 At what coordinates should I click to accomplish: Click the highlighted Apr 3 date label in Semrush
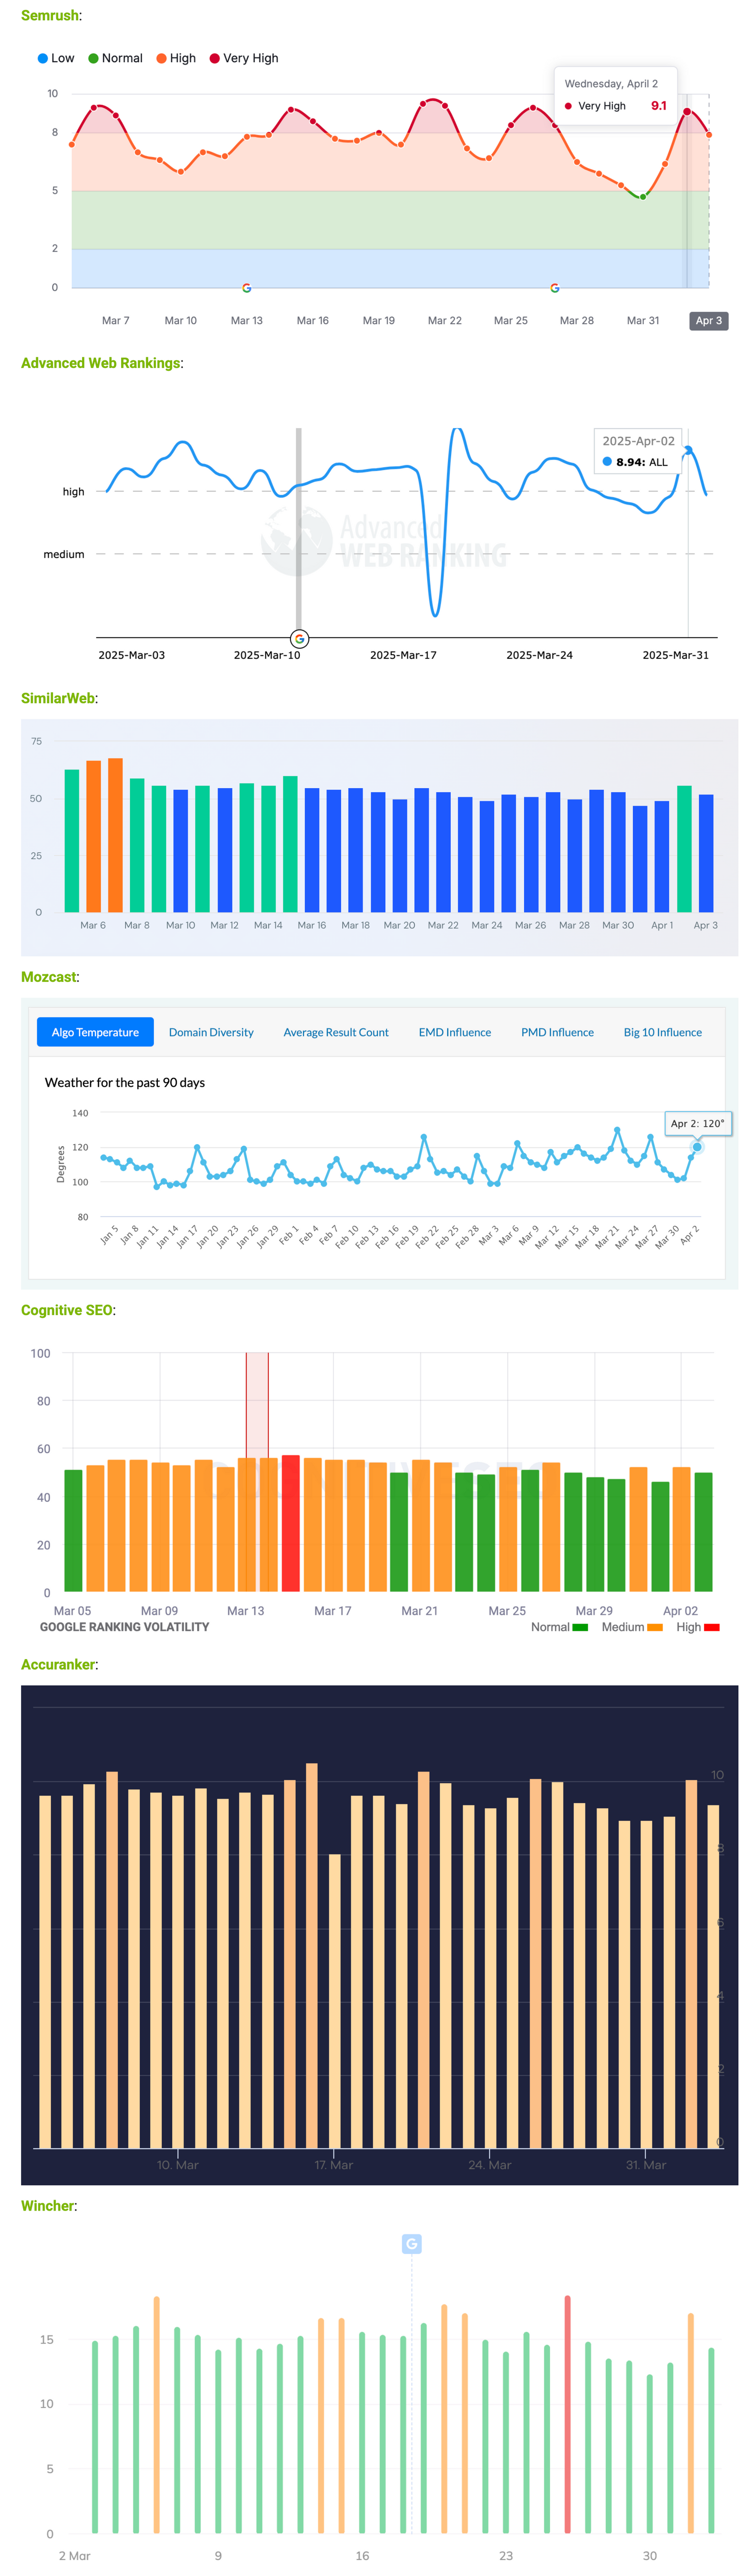point(709,321)
